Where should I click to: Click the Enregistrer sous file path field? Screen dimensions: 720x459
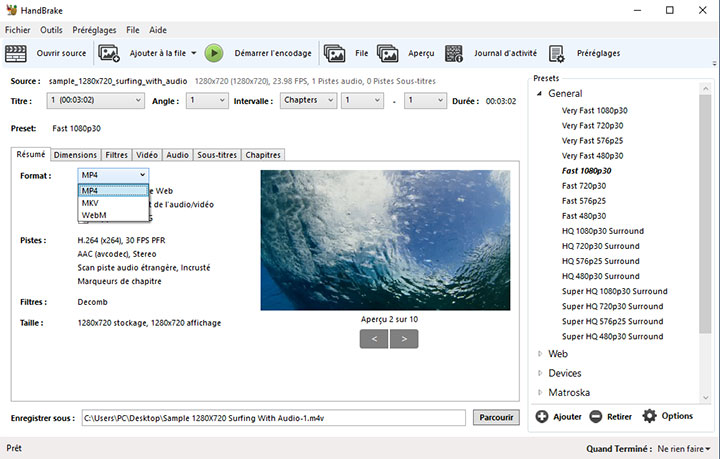(x=272, y=417)
